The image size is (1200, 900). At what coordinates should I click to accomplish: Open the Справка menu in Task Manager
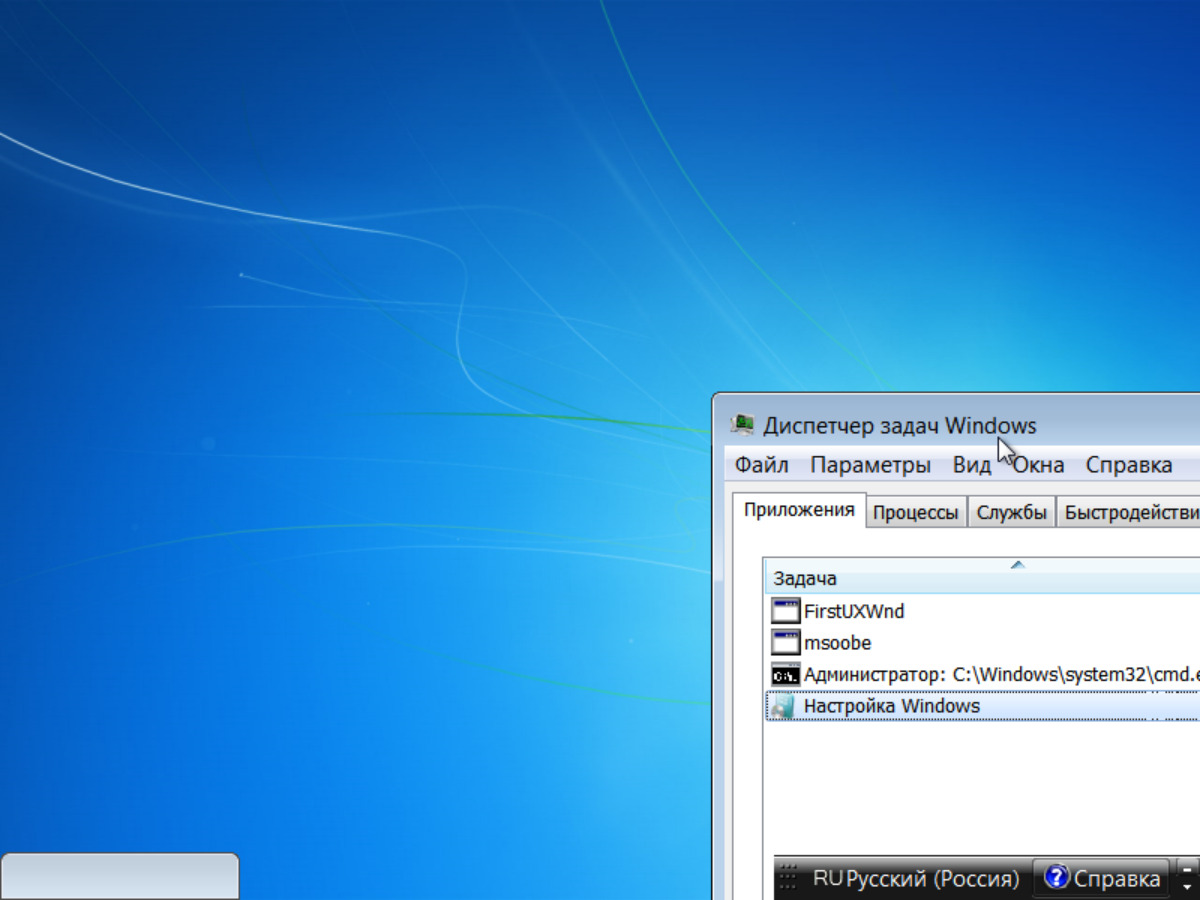pos(1128,465)
